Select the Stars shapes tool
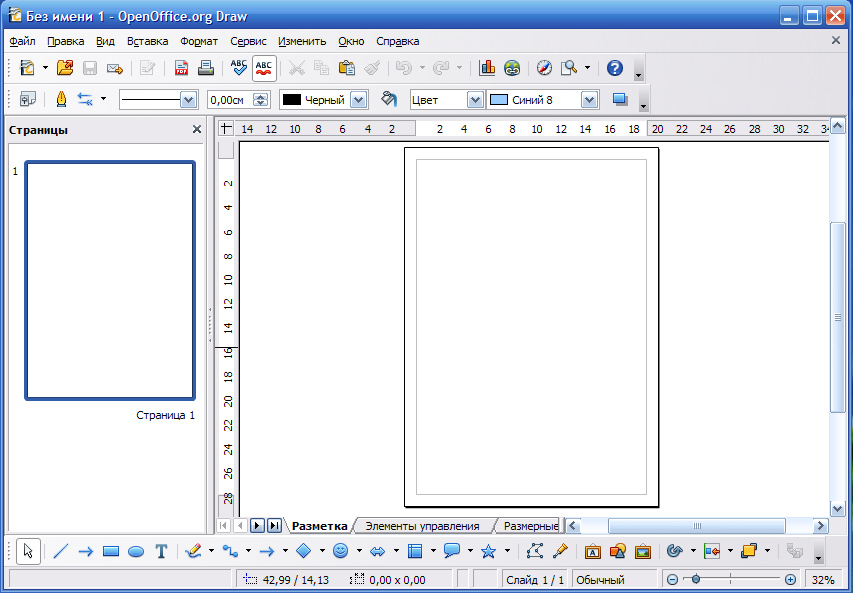This screenshot has width=853, height=593. pyautogui.click(x=488, y=551)
